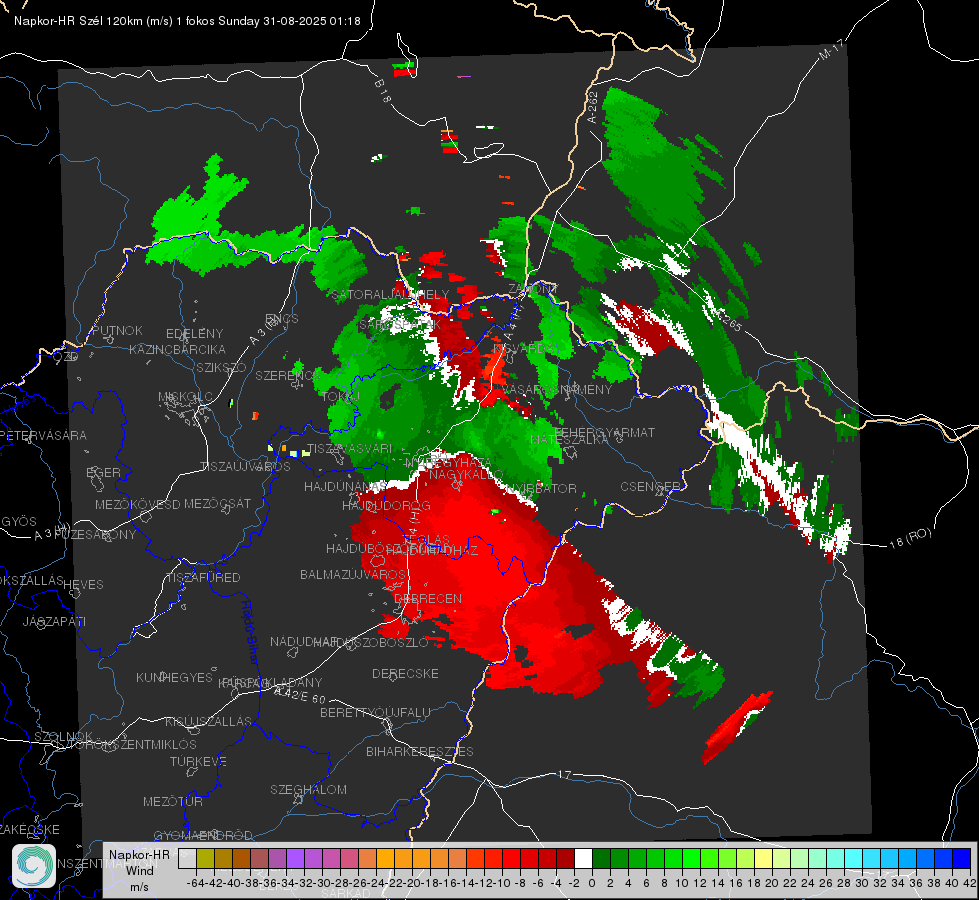Click the radar title text with date 31-08-2025
This screenshot has width=979, height=900.
tap(187, 21)
